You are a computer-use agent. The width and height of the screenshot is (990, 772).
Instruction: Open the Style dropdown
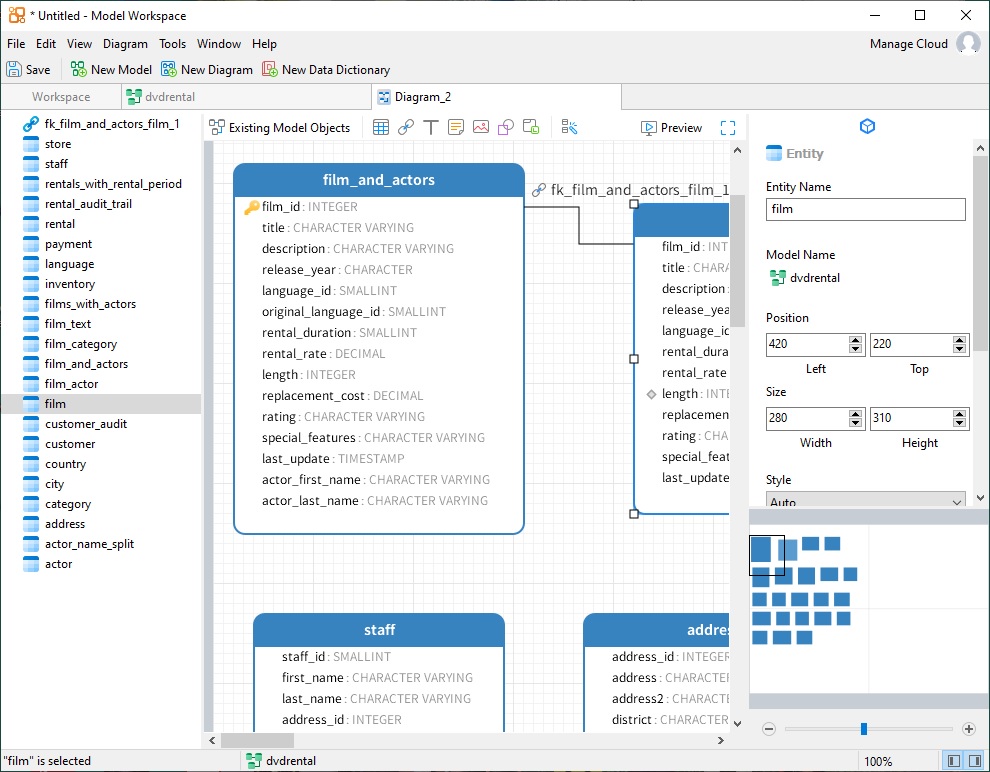point(865,500)
